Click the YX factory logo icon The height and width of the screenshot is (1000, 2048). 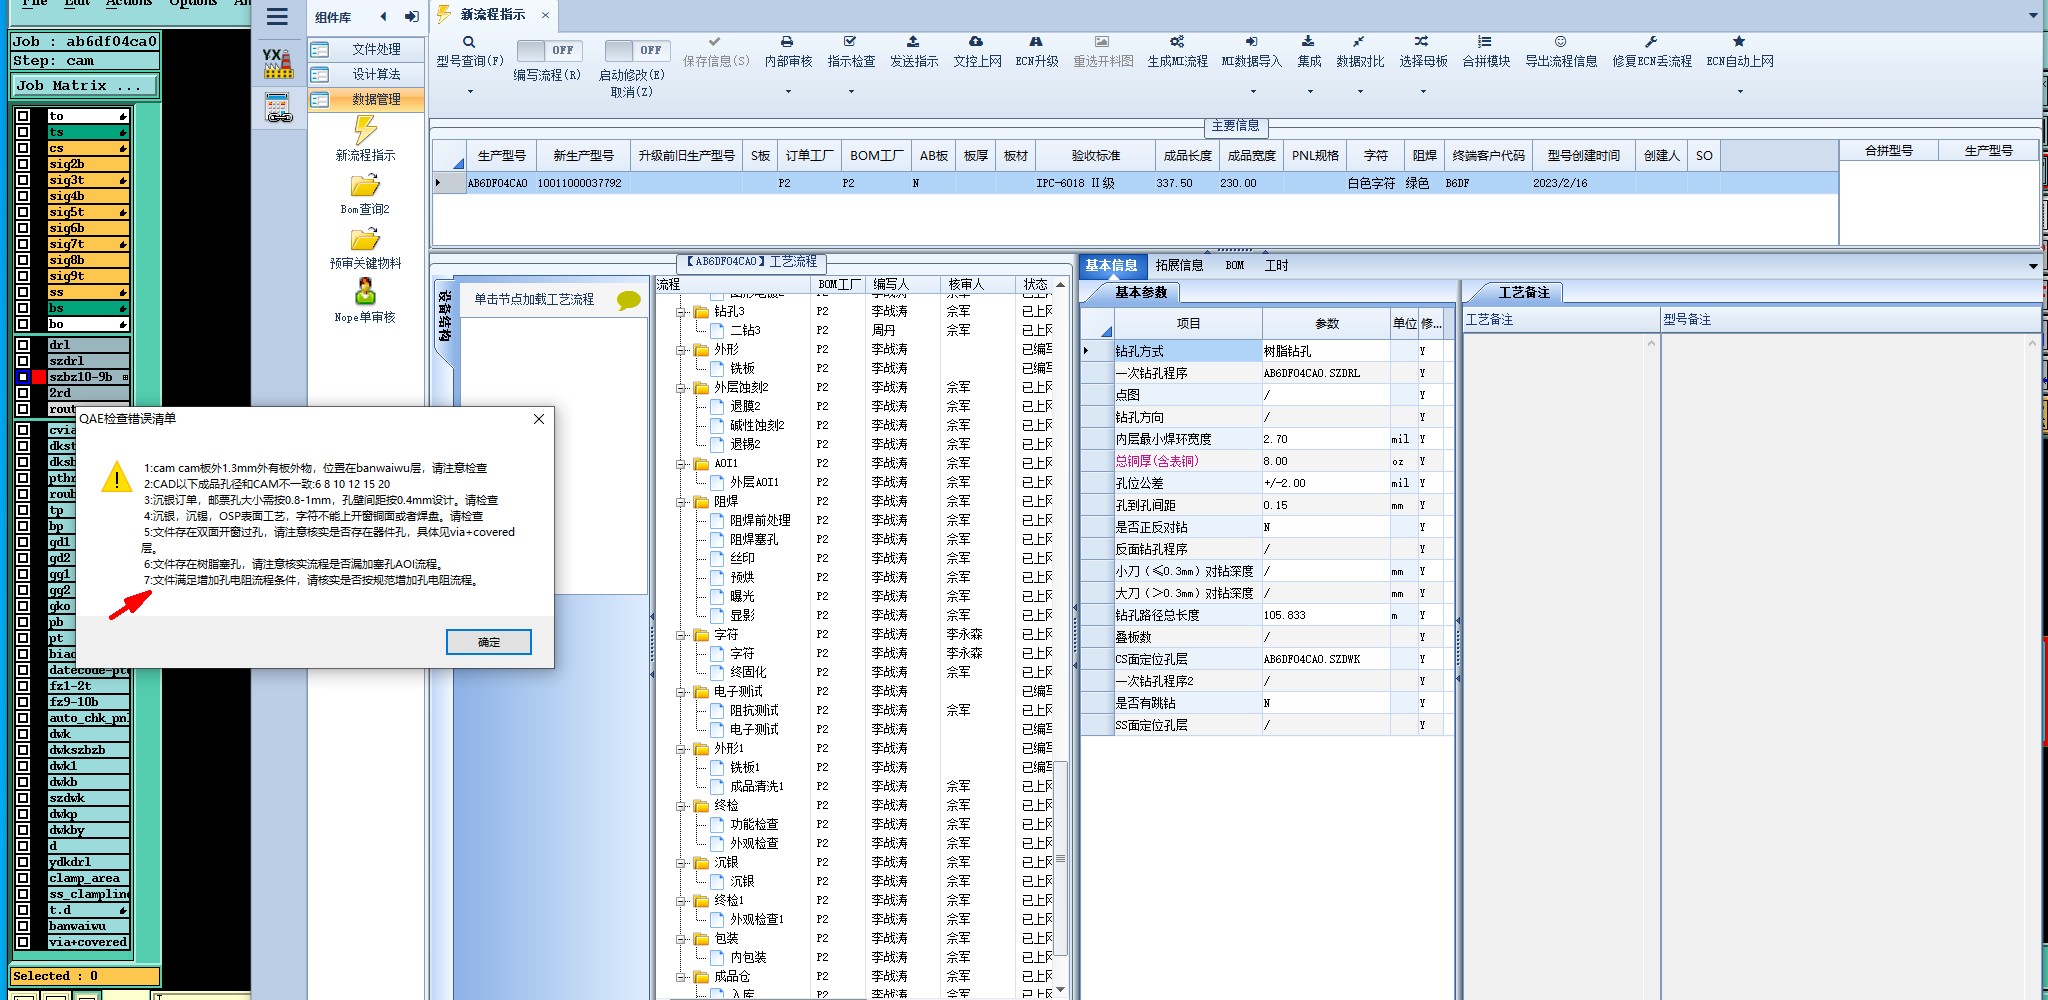(277, 63)
